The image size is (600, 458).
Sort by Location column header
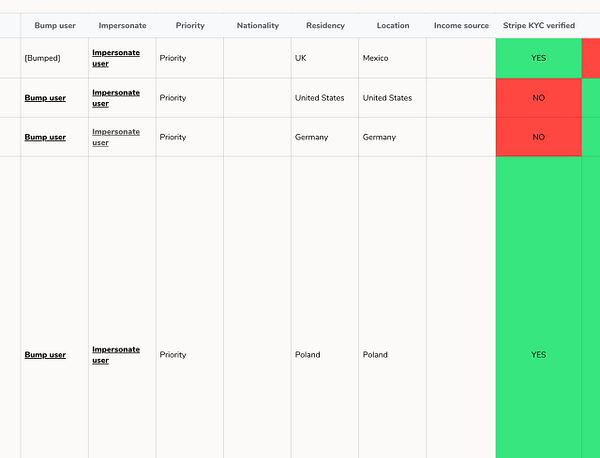coord(393,26)
